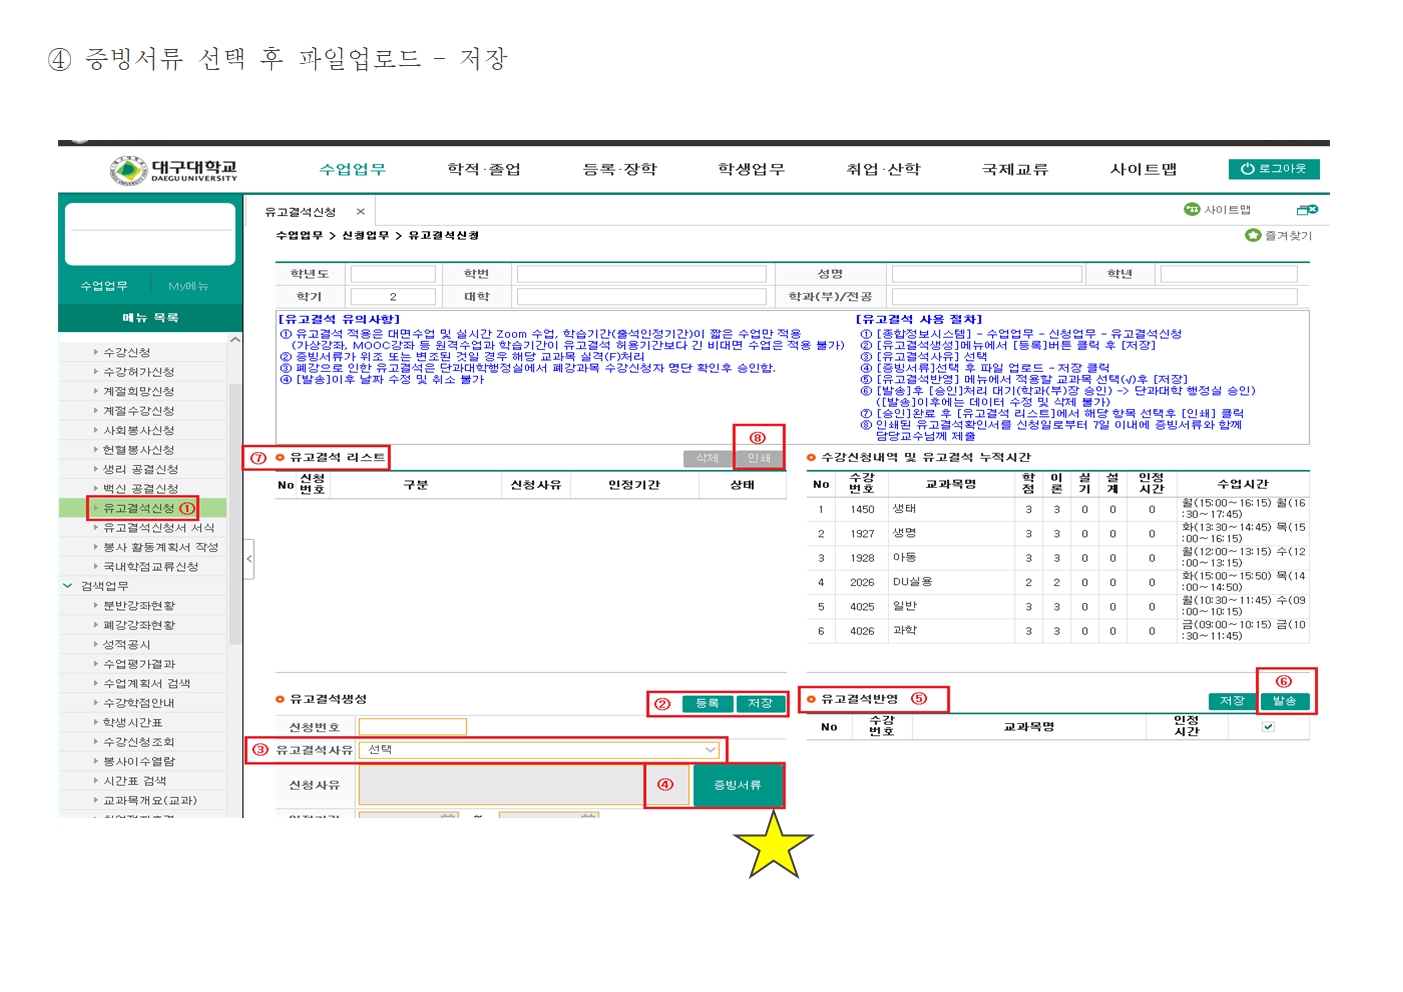Collapse the 검색업무 menu group
This screenshot has width=1403, height=992.
[x=68, y=586]
